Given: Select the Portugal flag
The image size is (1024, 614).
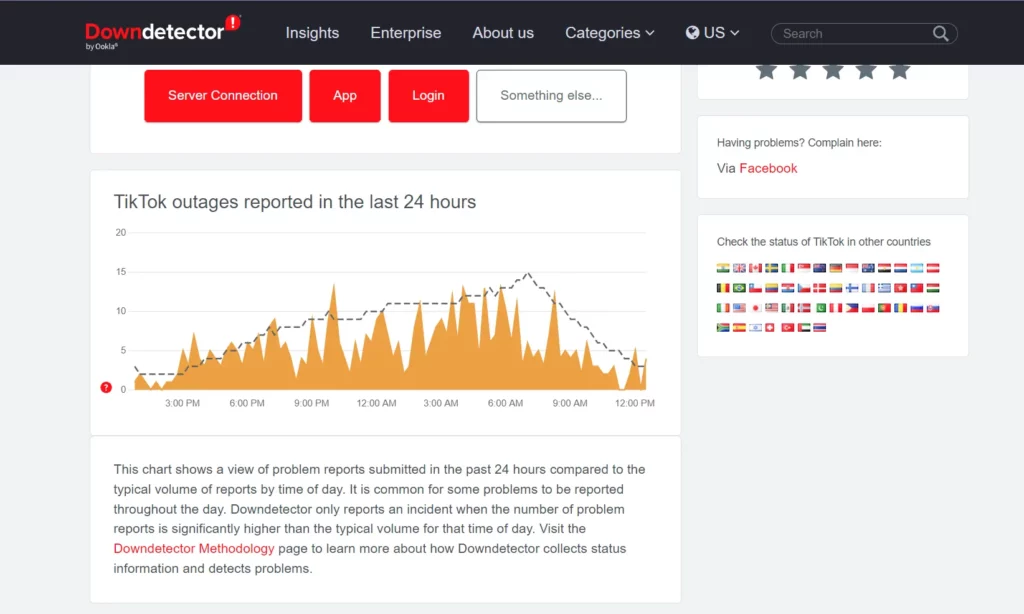Looking at the screenshot, I should pyautogui.click(x=884, y=308).
